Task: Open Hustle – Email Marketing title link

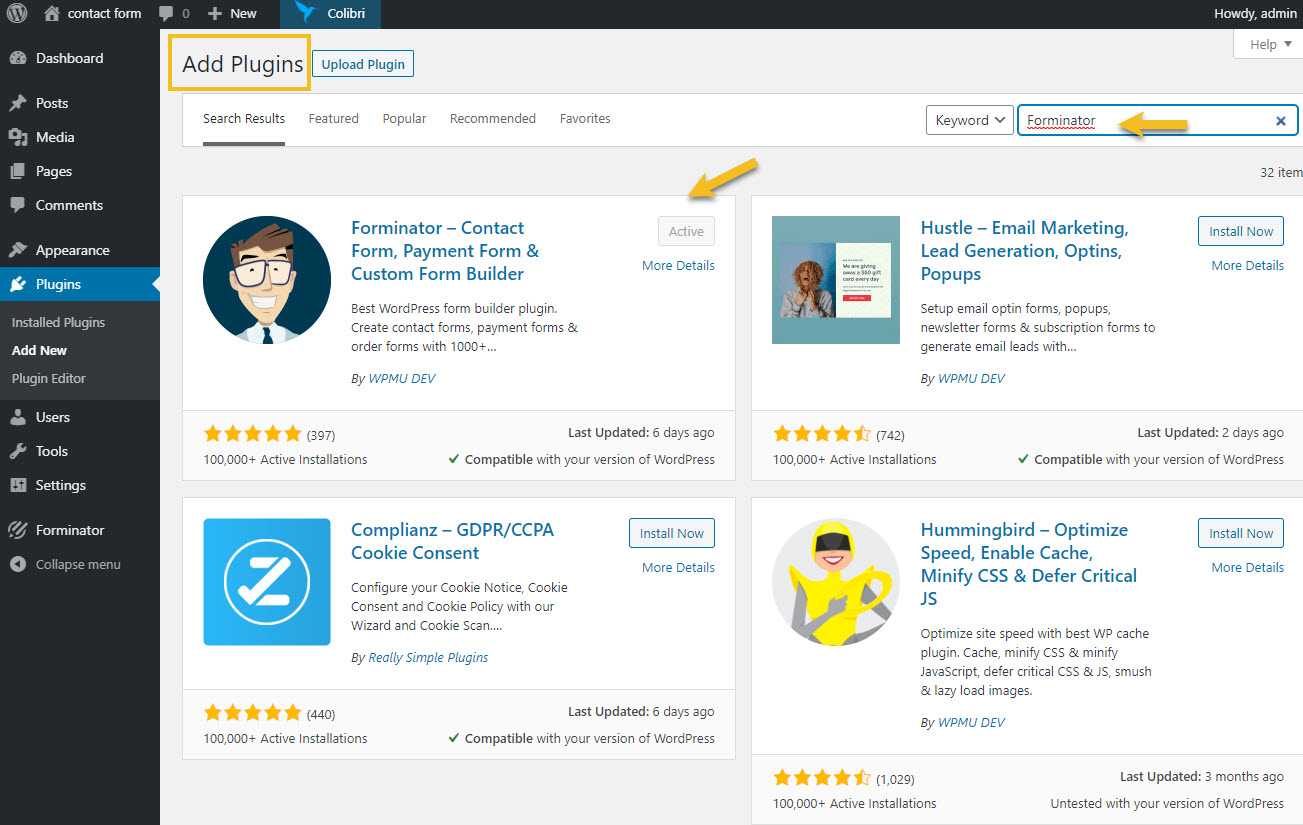Action: [1024, 251]
